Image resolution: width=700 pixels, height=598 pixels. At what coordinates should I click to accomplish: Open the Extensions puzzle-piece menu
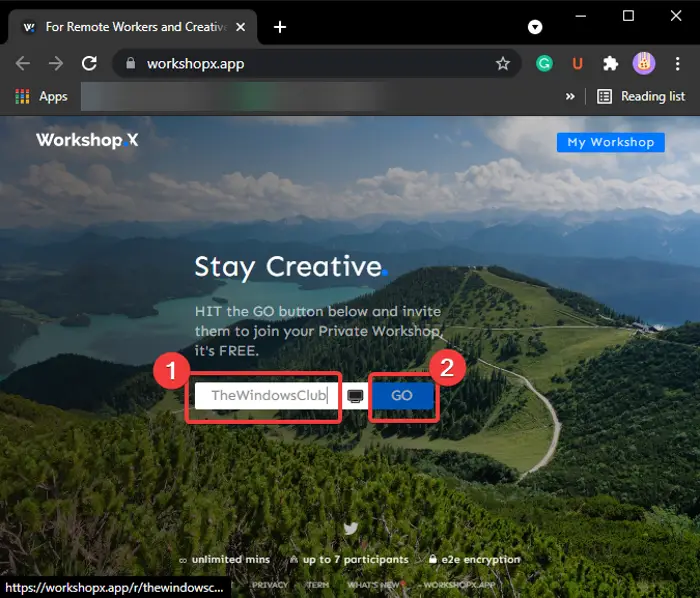pos(610,63)
